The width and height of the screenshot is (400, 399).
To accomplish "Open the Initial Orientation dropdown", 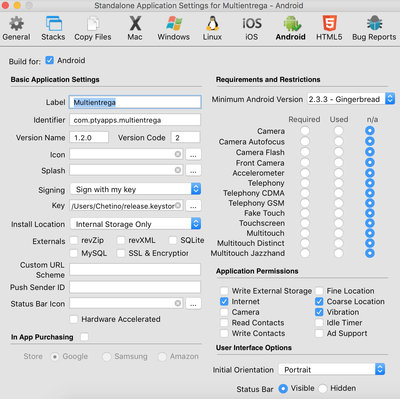I will pos(332,369).
